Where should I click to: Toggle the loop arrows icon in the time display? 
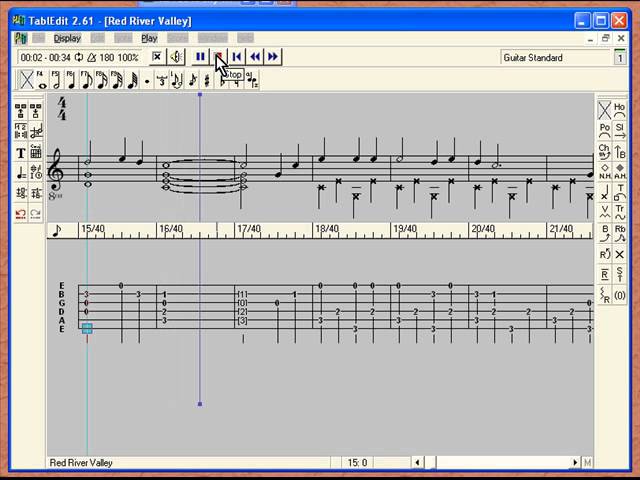[x=79, y=58]
